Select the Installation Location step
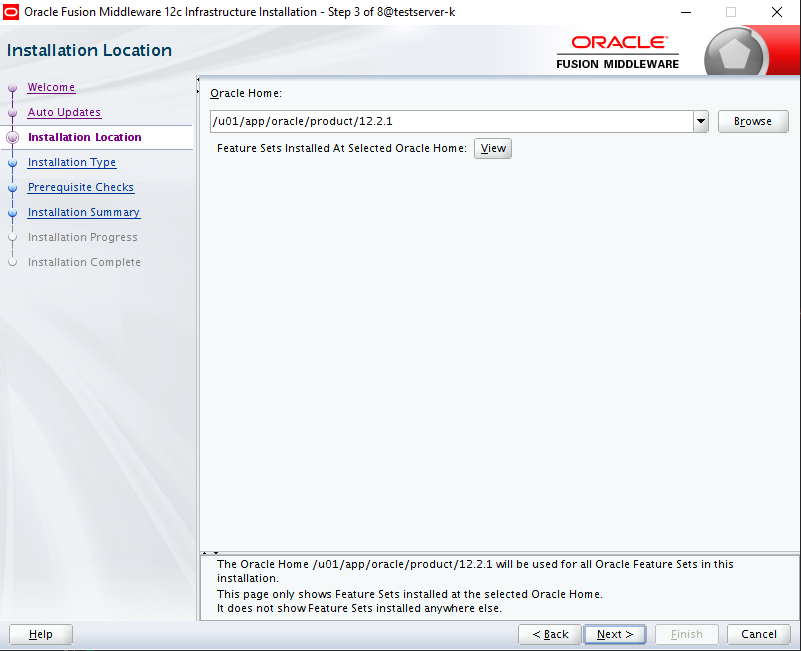The height and width of the screenshot is (651, 801). (85, 137)
